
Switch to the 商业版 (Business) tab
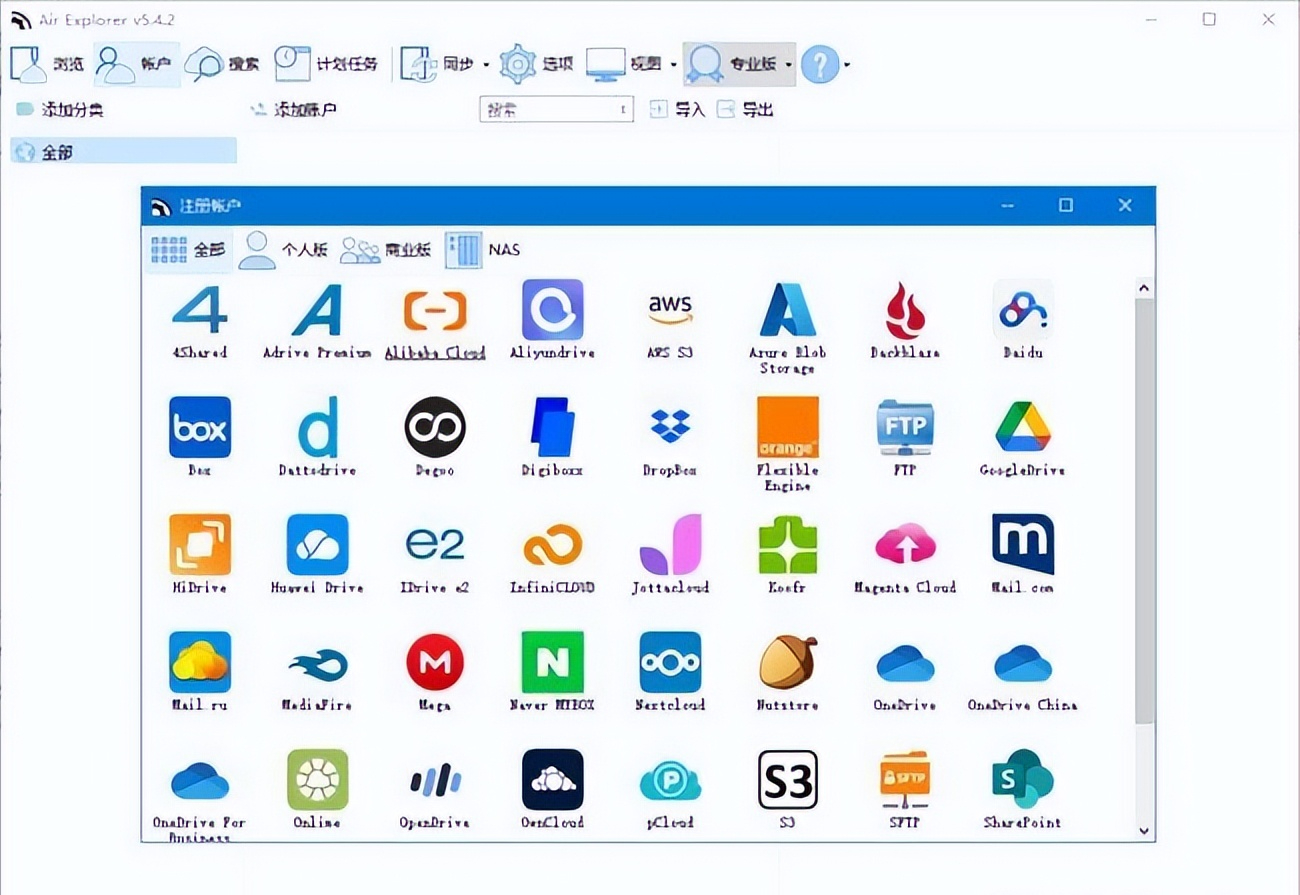(386, 250)
